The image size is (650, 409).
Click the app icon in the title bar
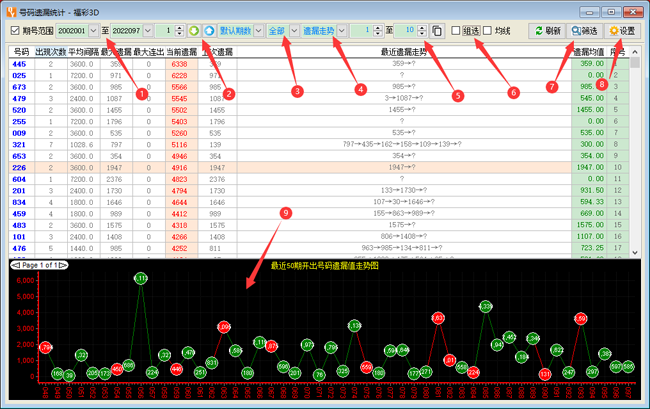(12, 12)
